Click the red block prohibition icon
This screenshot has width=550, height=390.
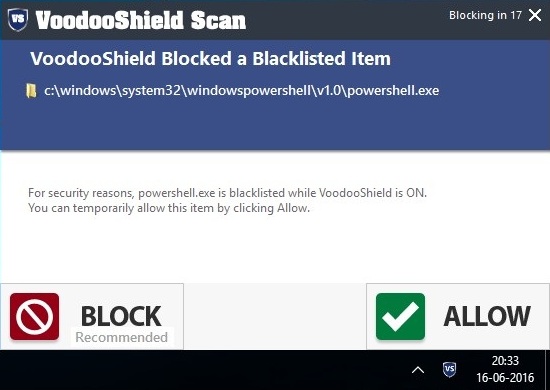34,317
